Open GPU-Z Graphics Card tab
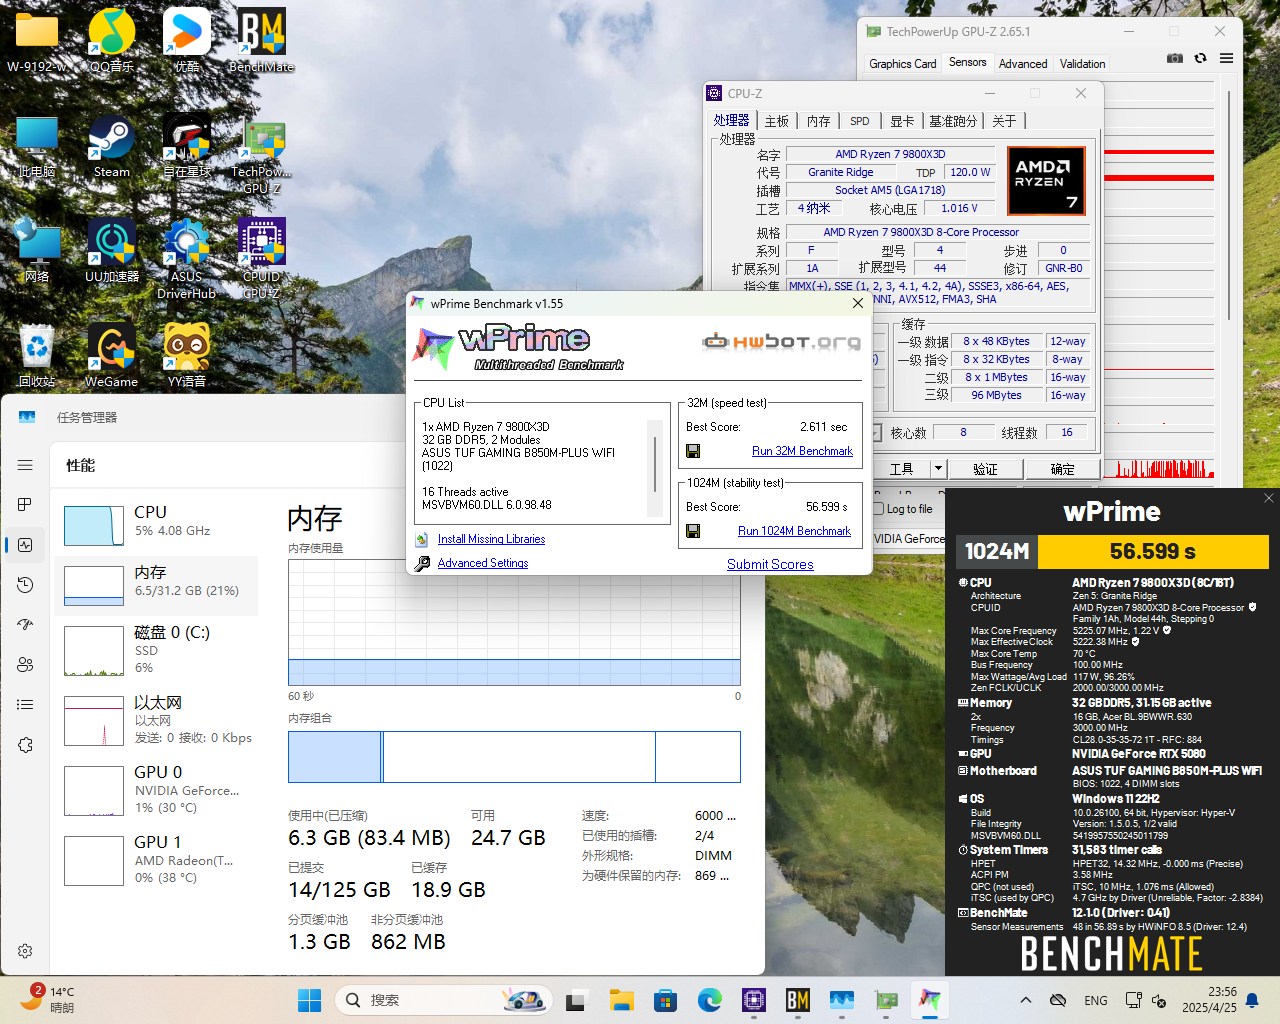 pos(903,64)
